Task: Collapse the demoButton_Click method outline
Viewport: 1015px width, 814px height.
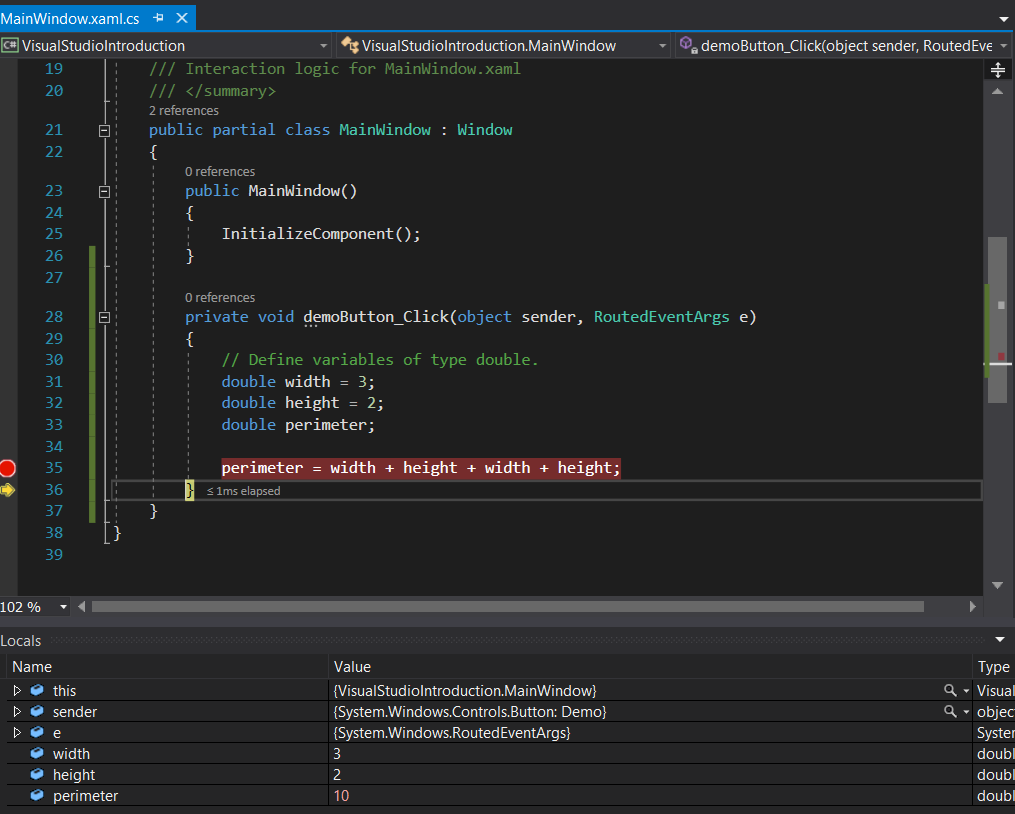Action: [104, 318]
